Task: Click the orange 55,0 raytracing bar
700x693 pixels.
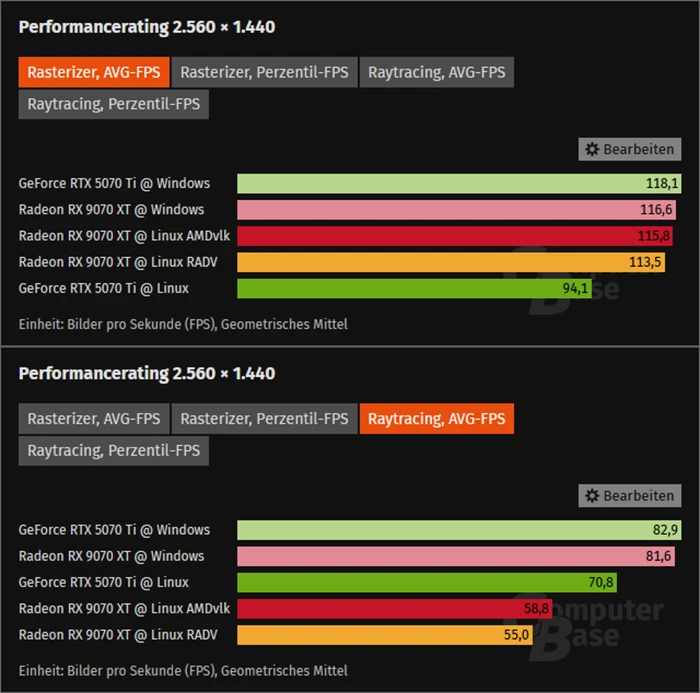Action: point(385,635)
